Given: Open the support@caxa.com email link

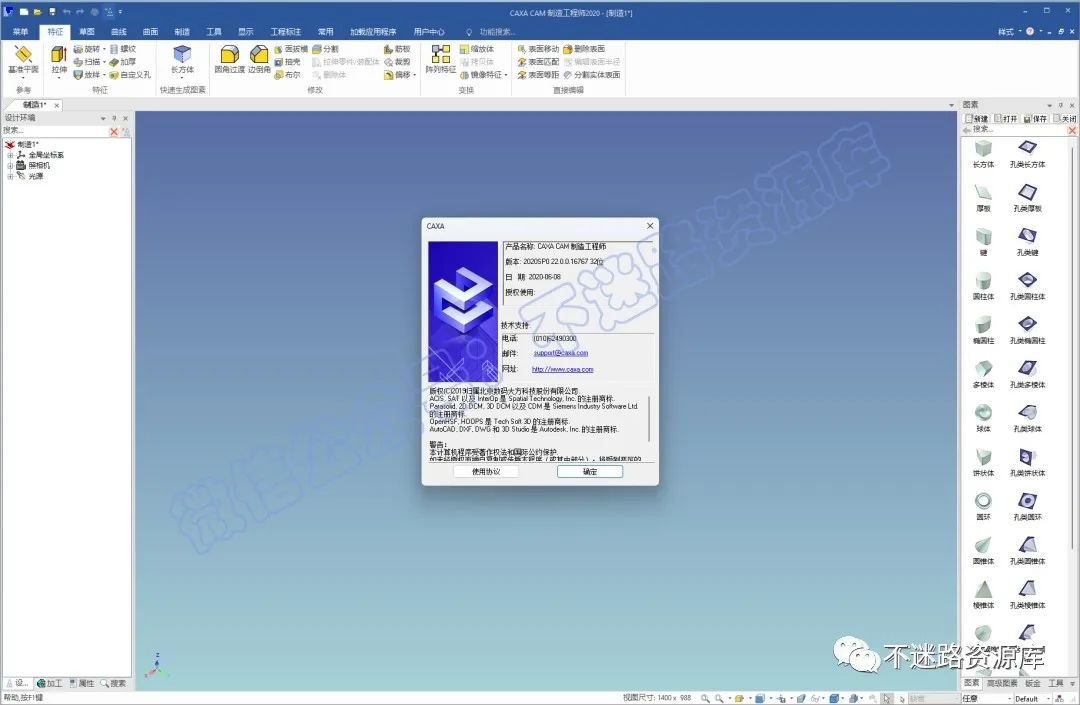Looking at the screenshot, I should 561,353.
